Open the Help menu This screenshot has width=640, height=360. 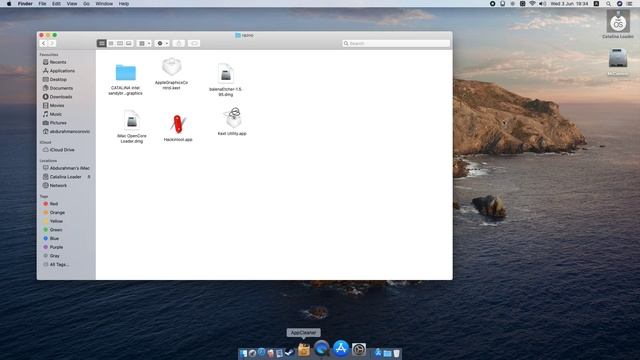click(x=124, y=4)
